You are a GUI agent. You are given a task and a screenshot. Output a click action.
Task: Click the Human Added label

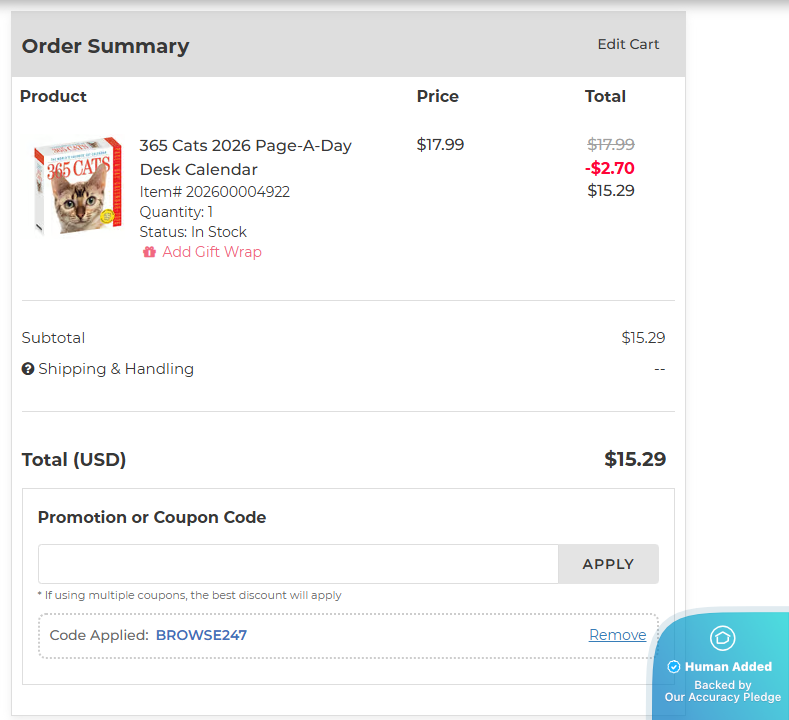pos(728,667)
